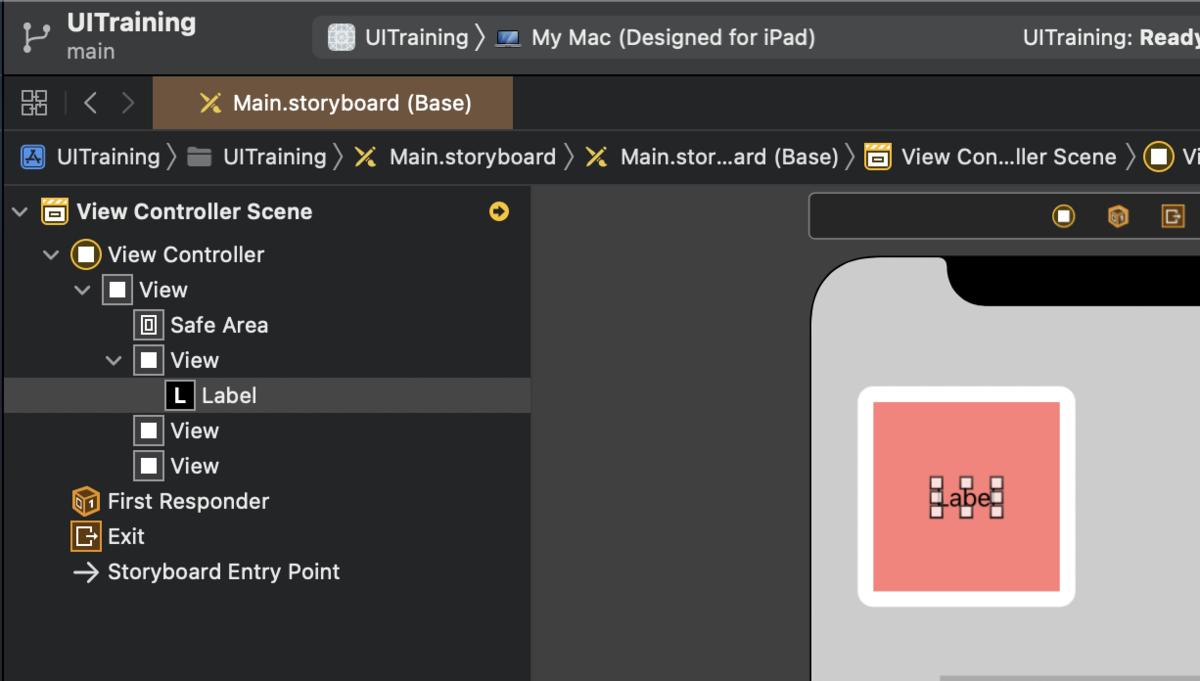Viewport: 1200px width, 681px height.
Task: Select the Main.storyboard (Base) tab
Action: point(333,104)
